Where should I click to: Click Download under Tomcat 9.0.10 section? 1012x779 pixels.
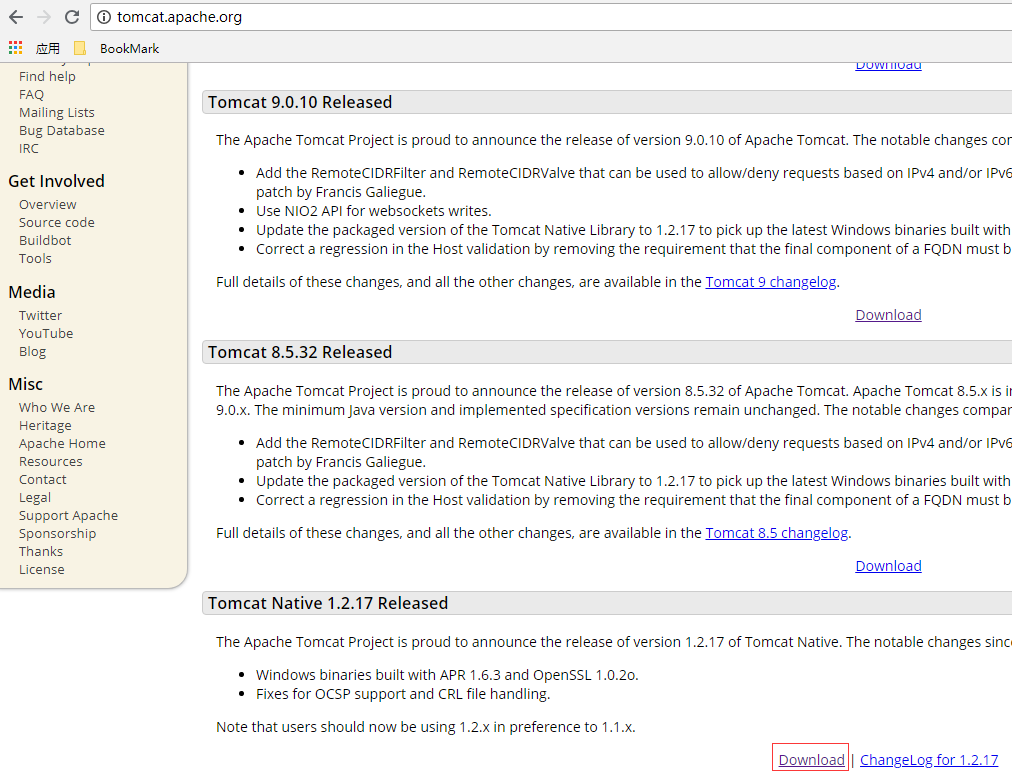coord(888,315)
